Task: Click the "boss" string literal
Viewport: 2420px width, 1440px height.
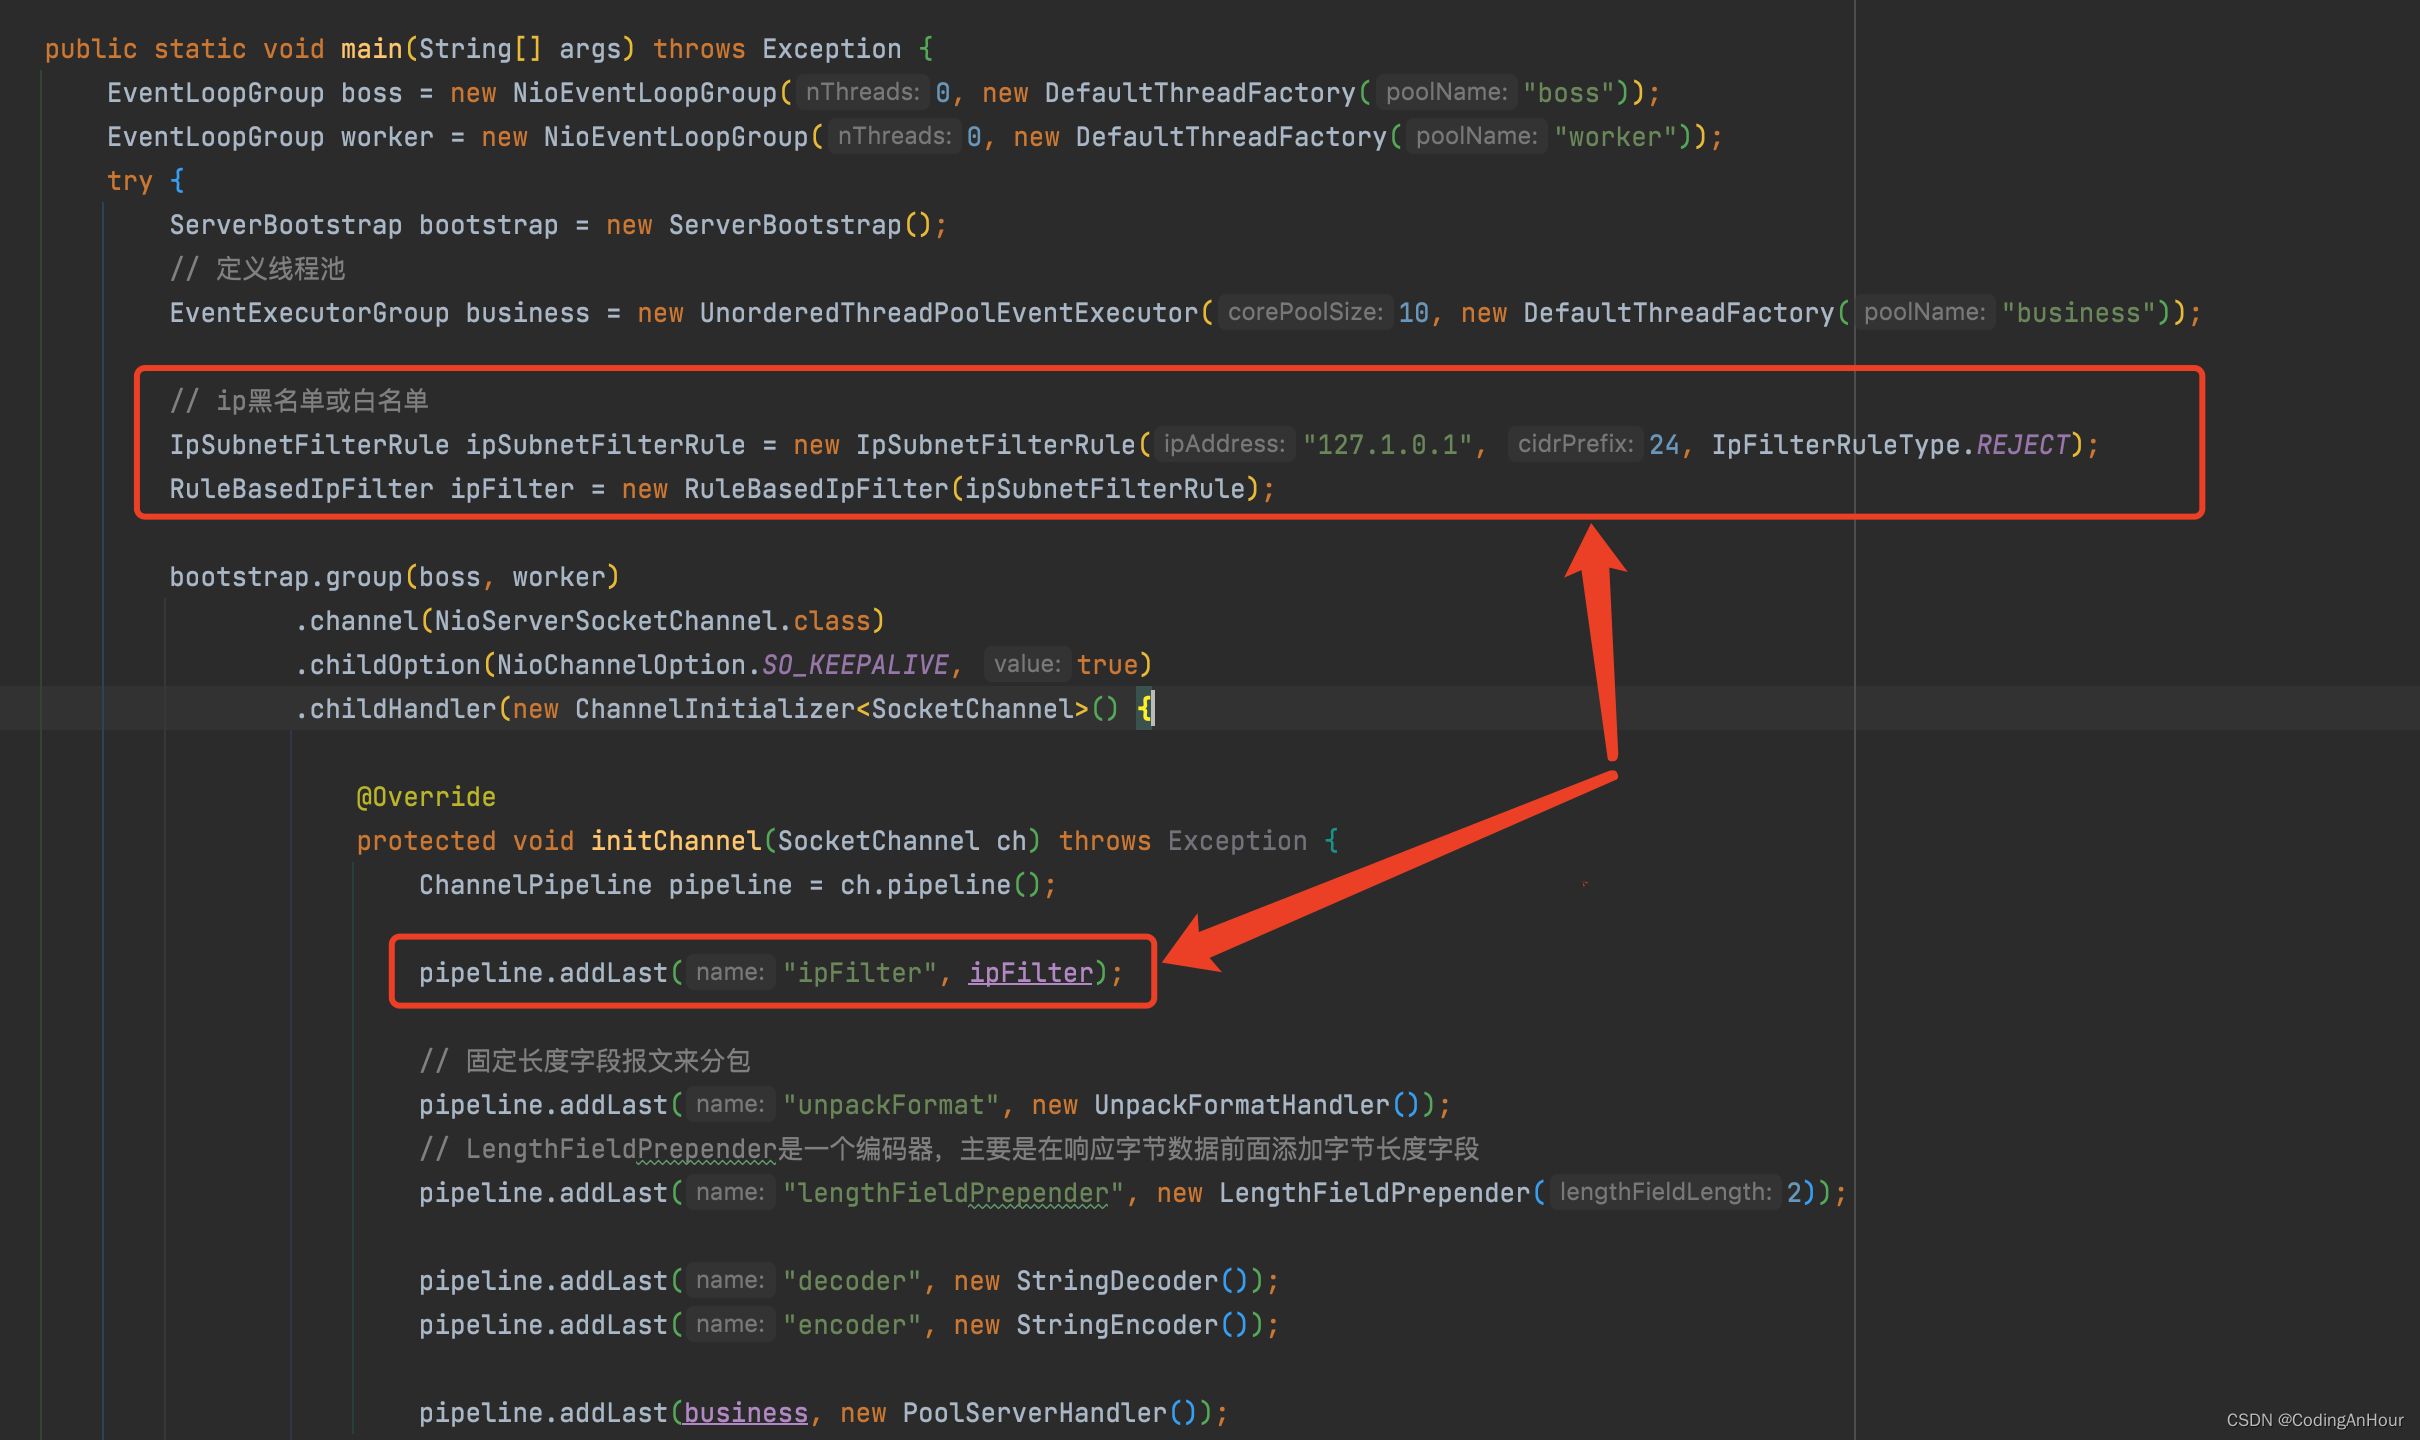Action: tap(1568, 93)
